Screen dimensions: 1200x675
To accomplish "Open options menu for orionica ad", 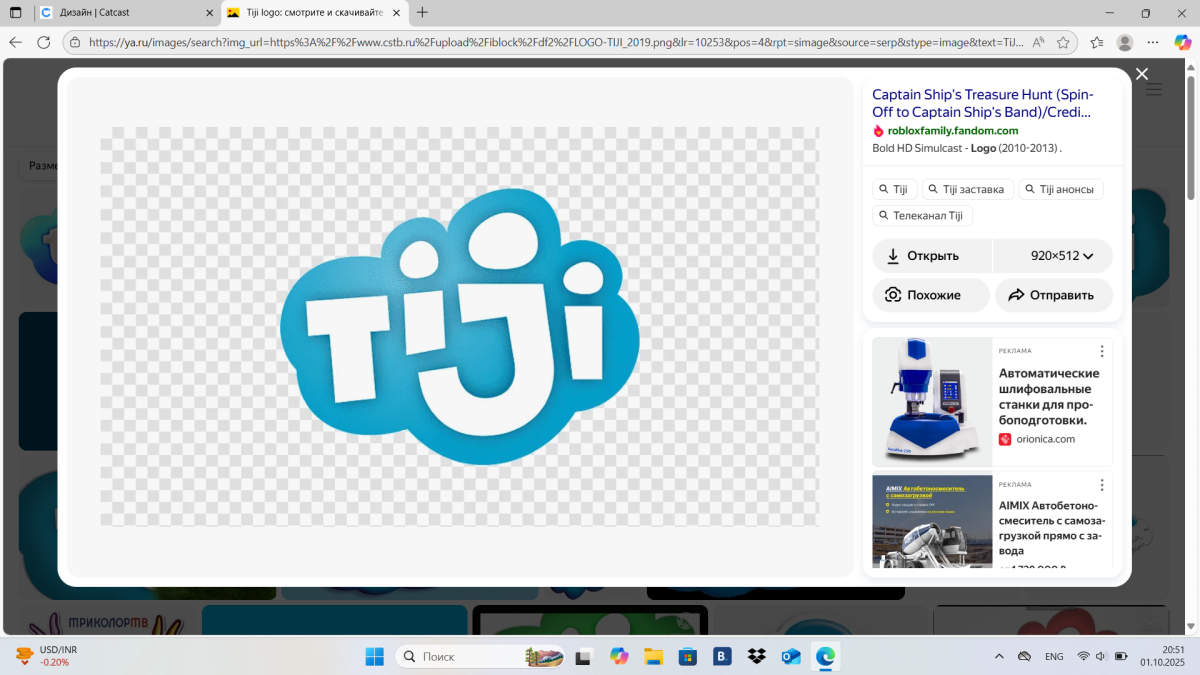I will tap(1102, 351).
